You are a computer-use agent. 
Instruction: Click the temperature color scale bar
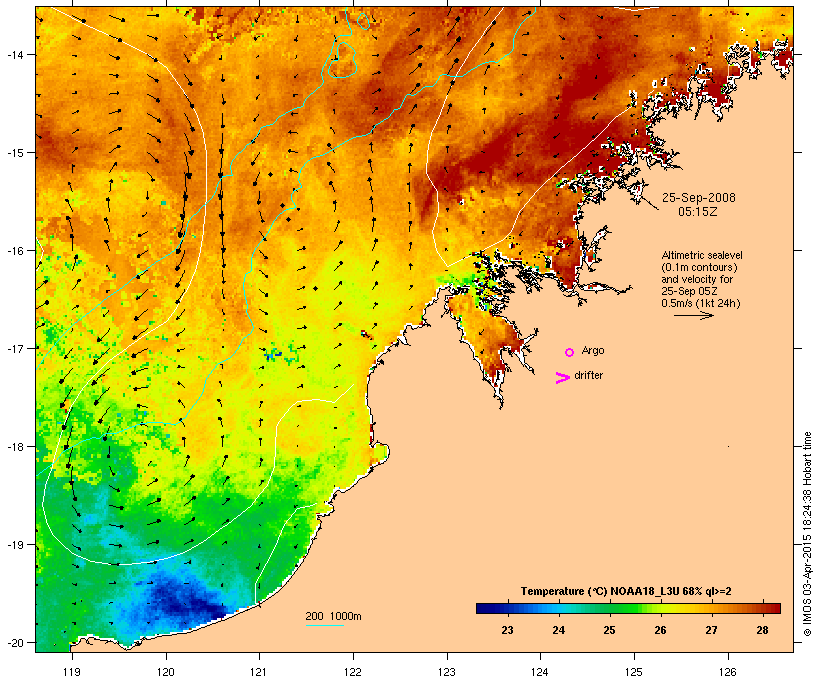click(x=628, y=608)
